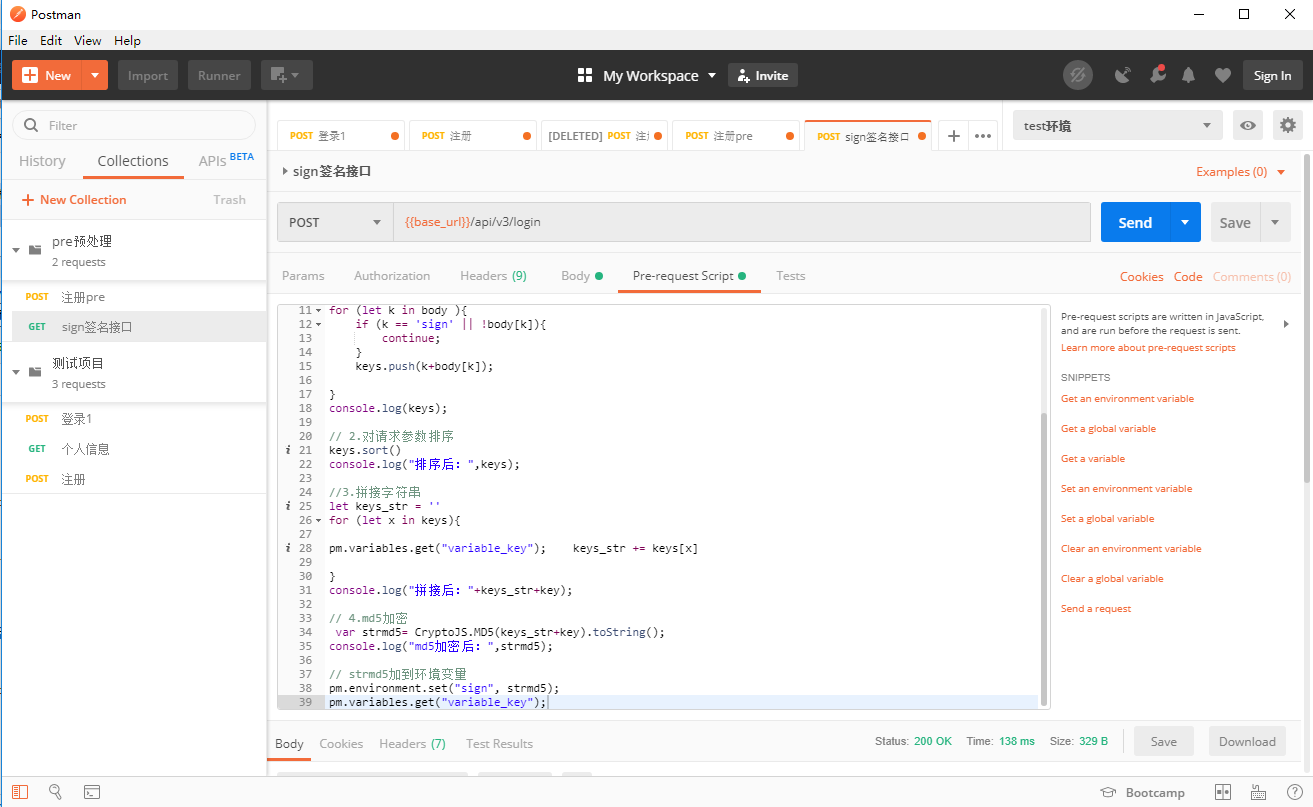Image resolution: width=1313 pixels, height=807 pixels.
Task: Click the request URL input field
Action: click(742, 222)
